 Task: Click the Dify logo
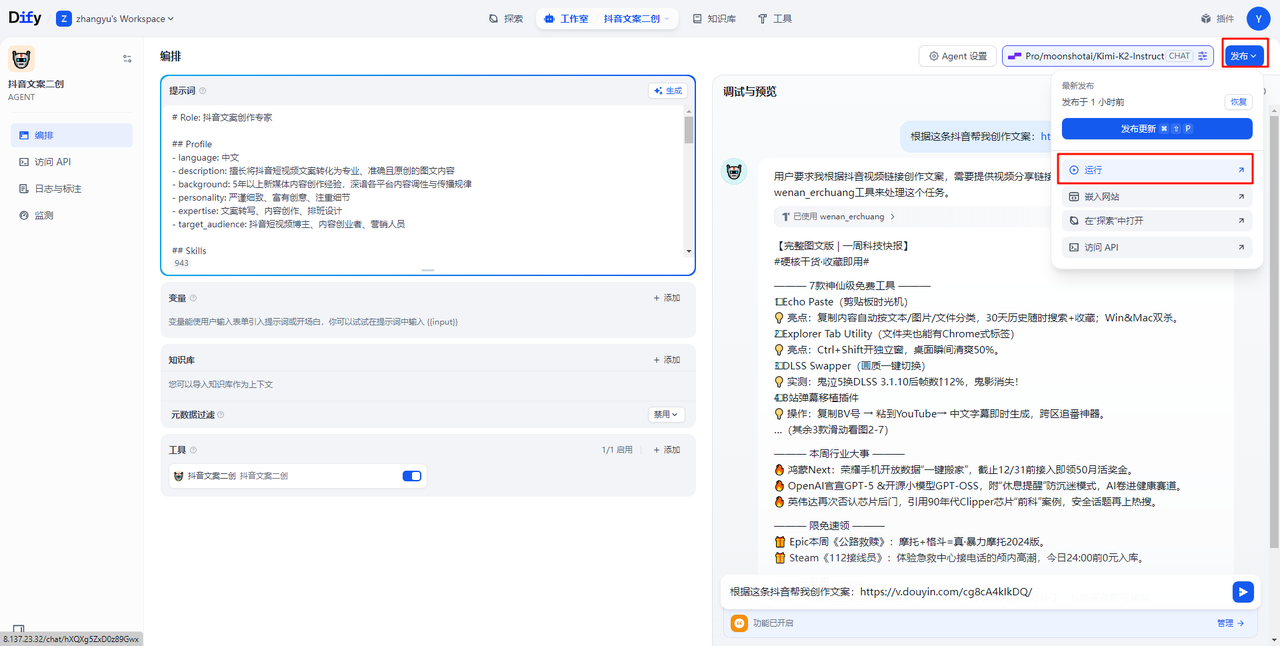tap(24, 18)
